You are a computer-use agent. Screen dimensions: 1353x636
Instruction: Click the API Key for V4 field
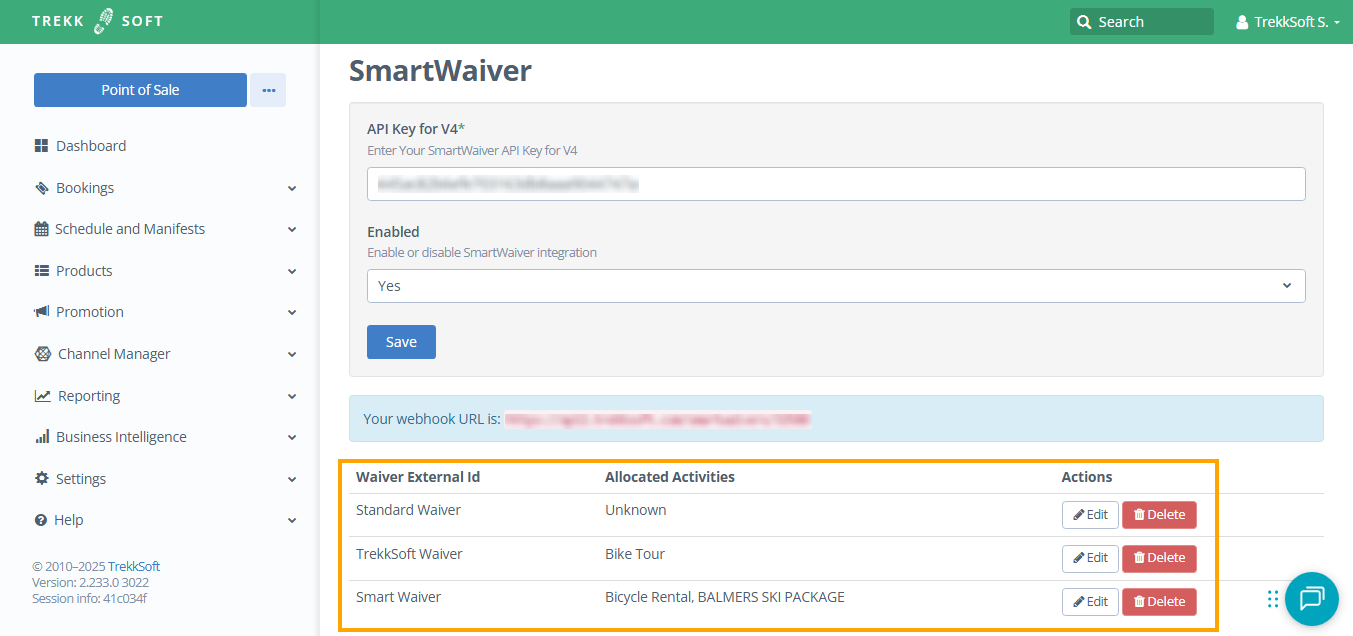tap(835, 184)
